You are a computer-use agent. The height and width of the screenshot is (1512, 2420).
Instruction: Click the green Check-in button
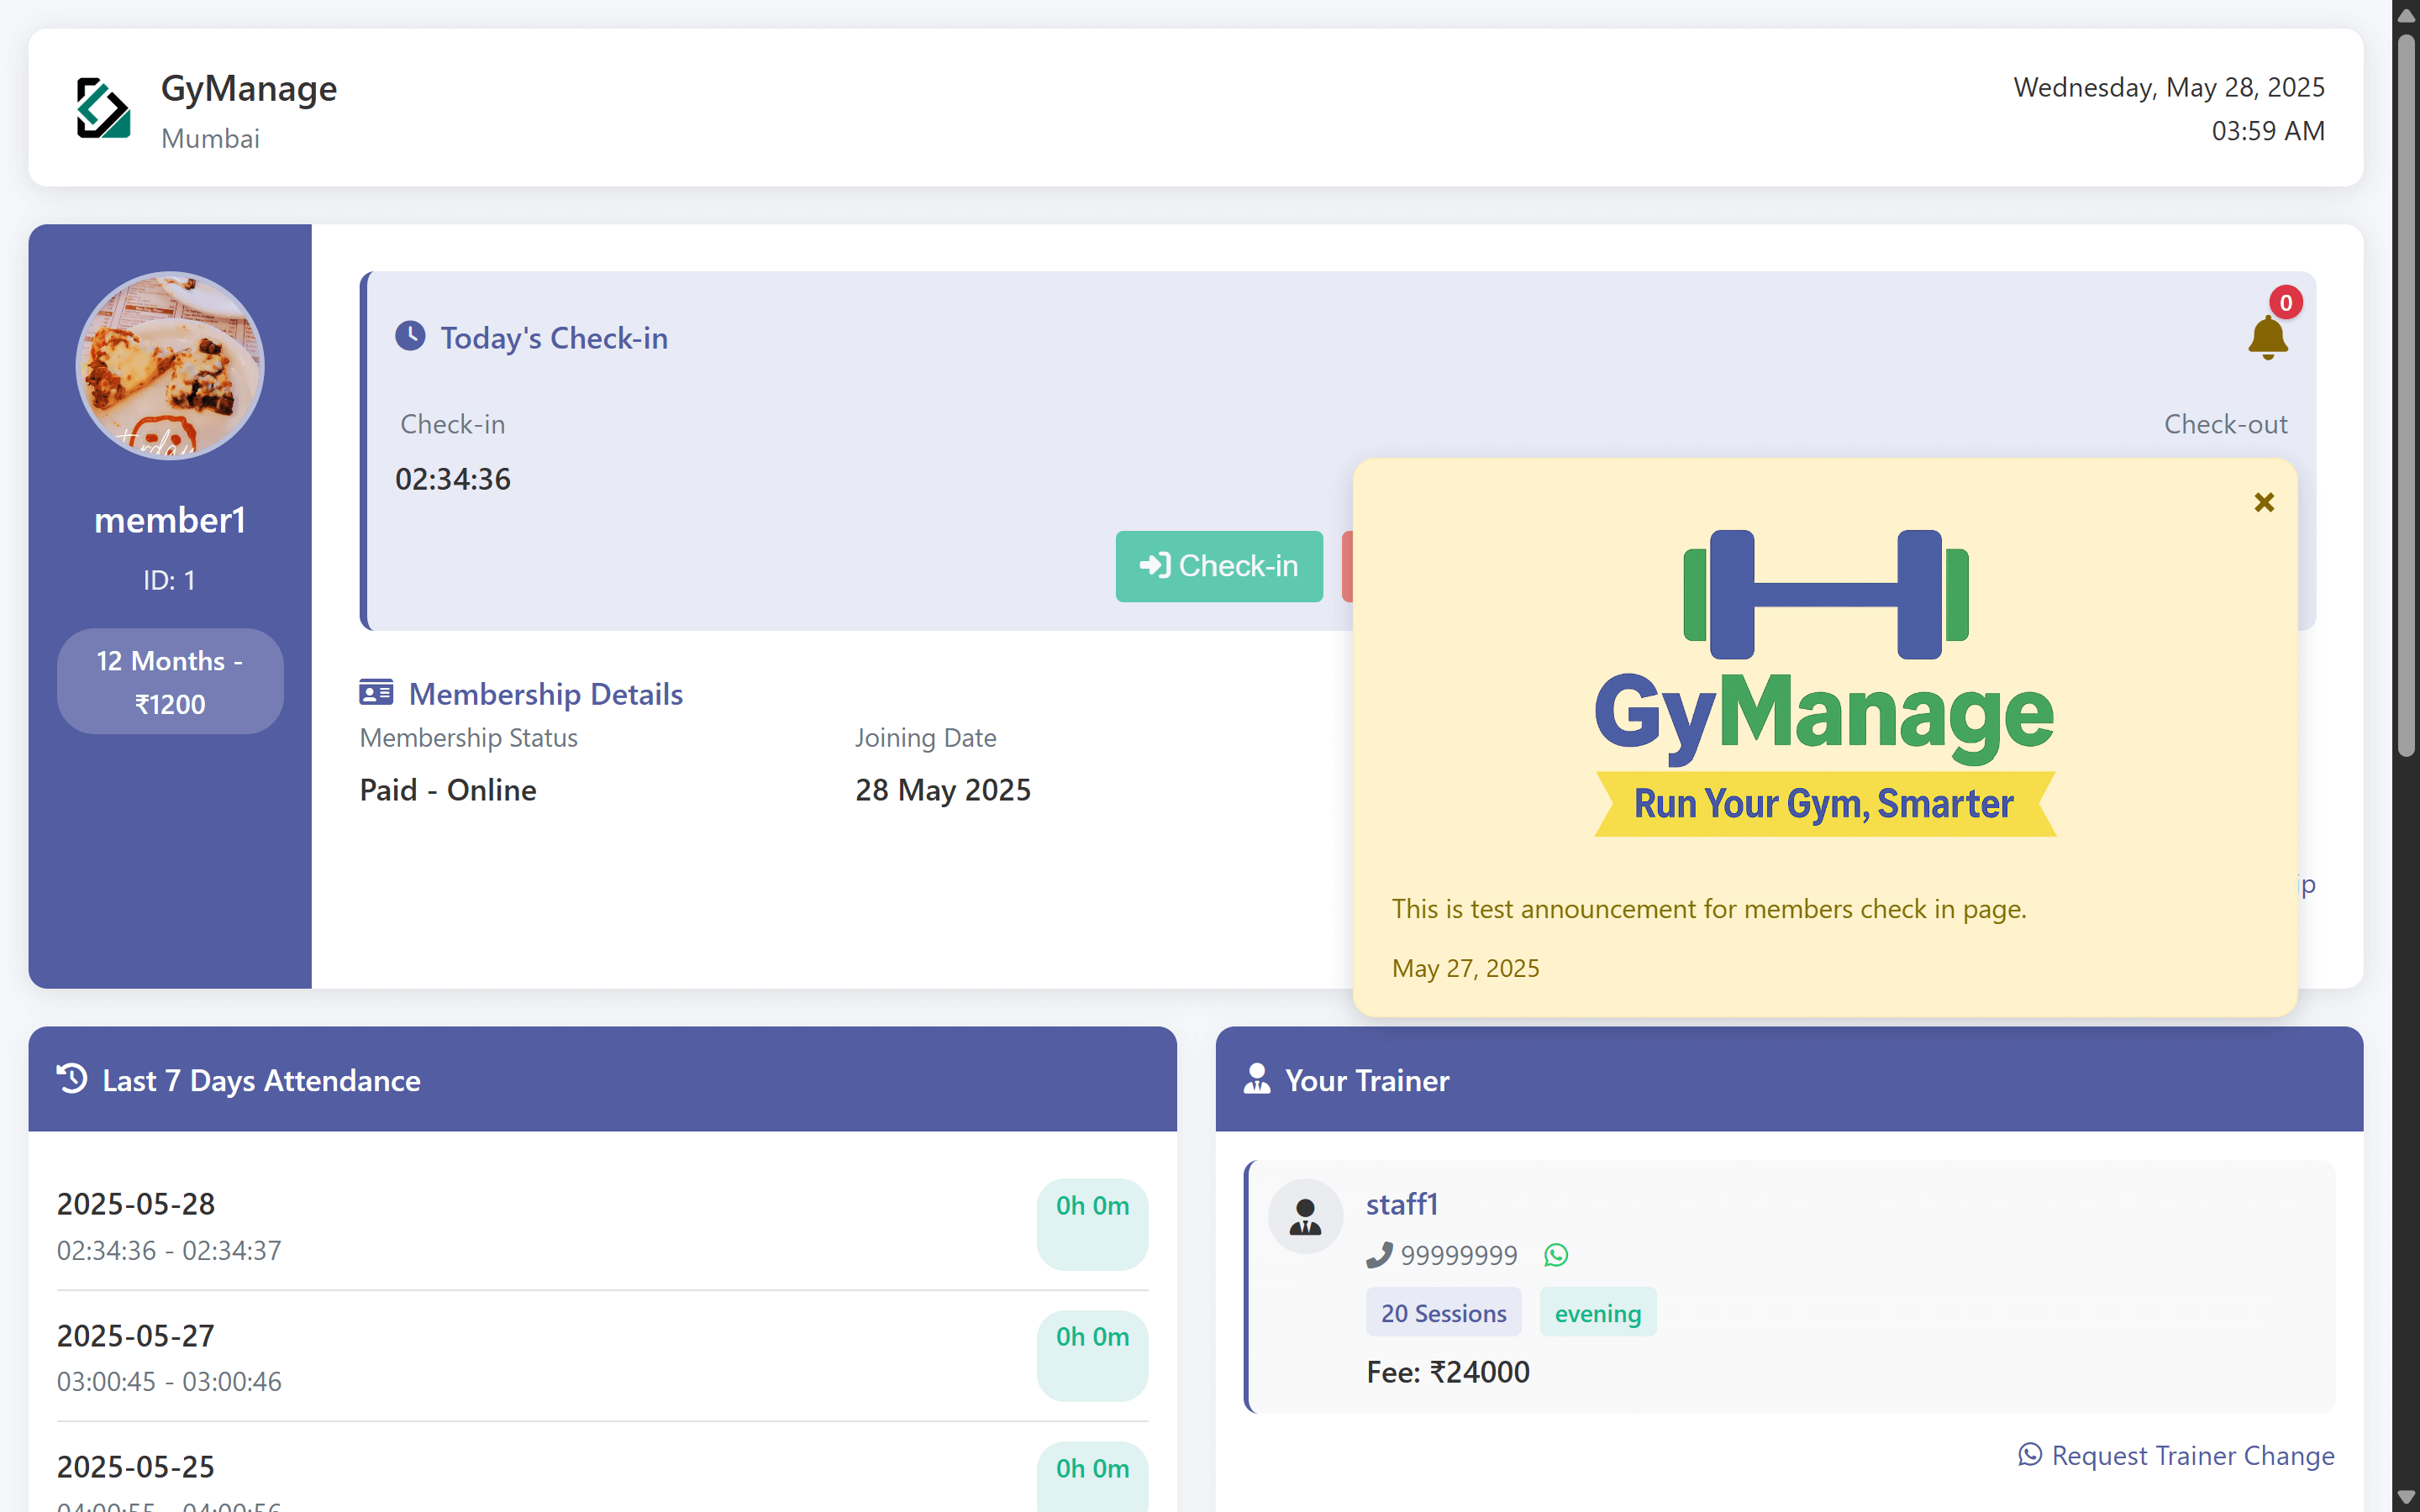(1219, 566)
